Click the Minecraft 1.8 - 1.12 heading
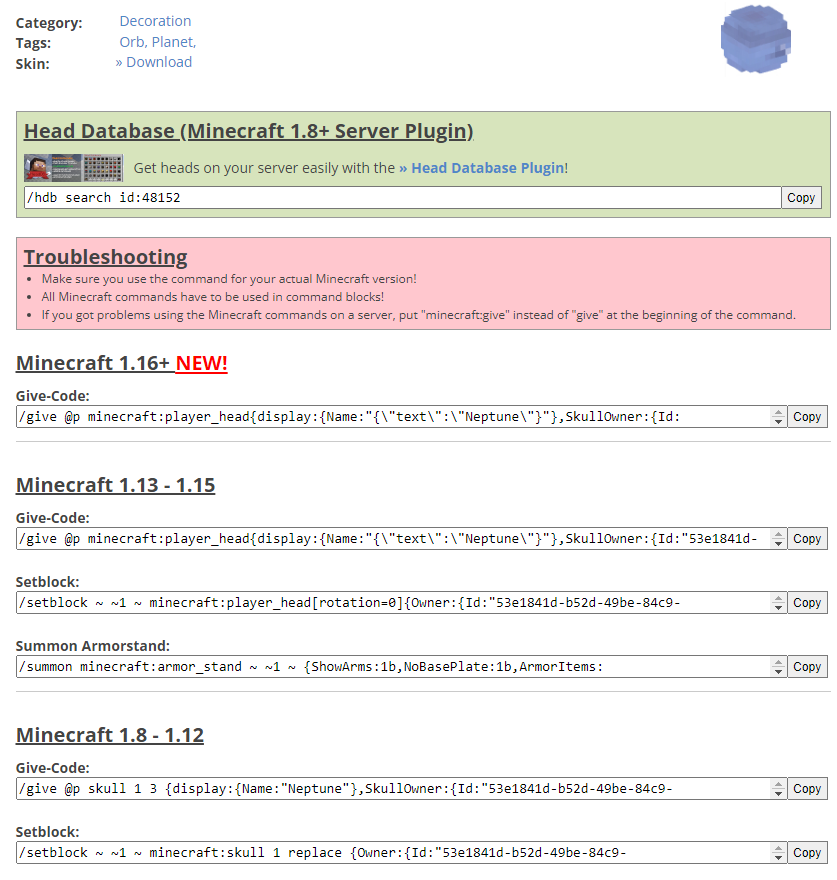Image resolution: width=837 pixels, height=880 pixels. click(x=110, y=735)
